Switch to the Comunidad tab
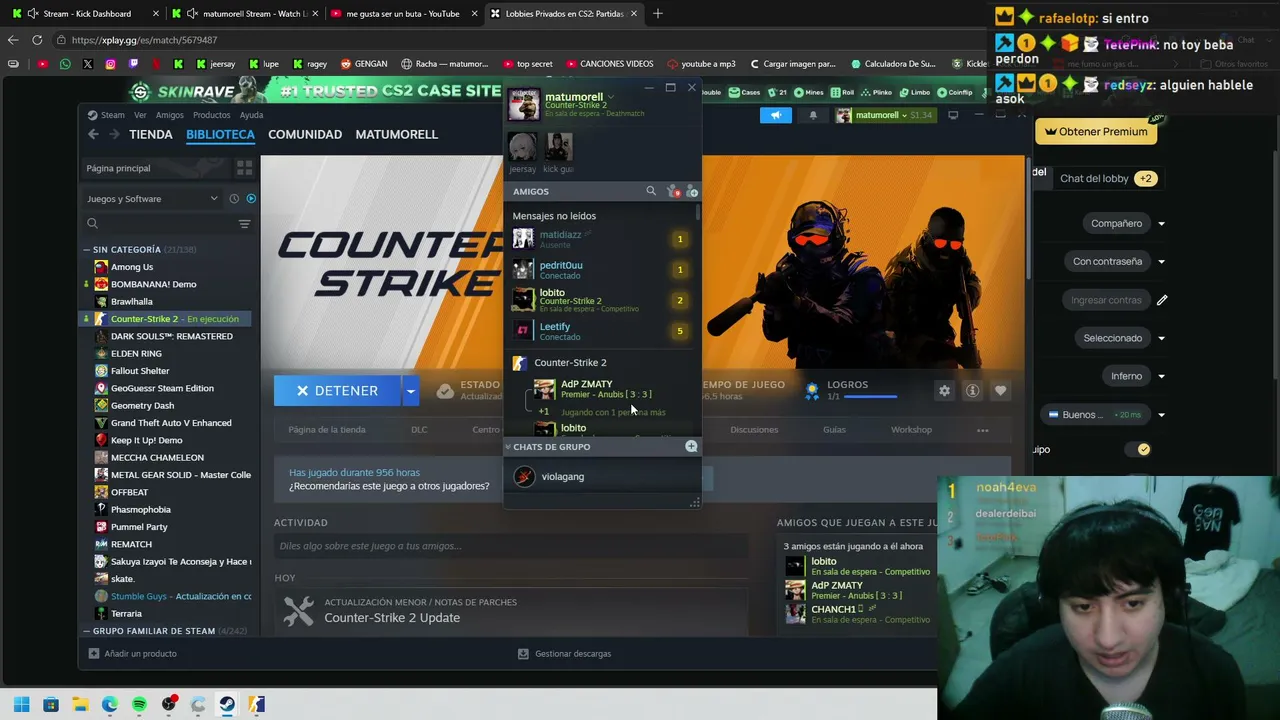 coord(305,134)
